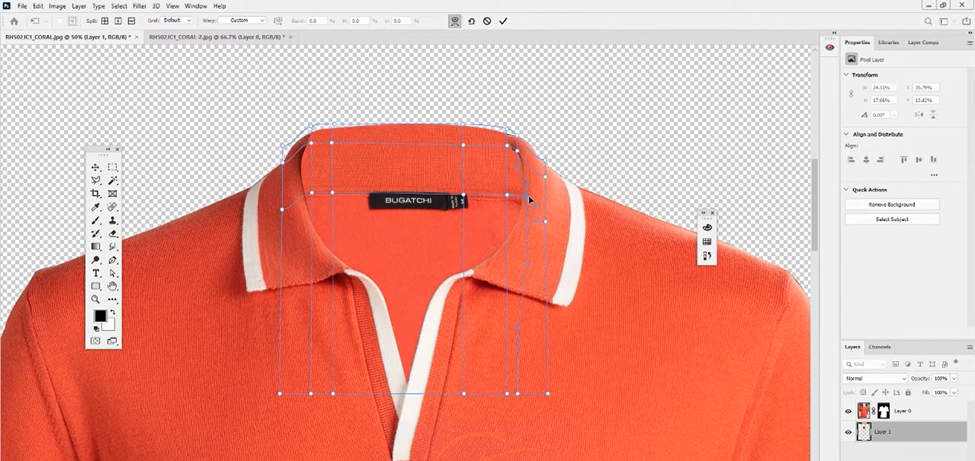Viewport: 975px width, 461px height.
Task: Pick the Hand tool
Action: point(113,286)
